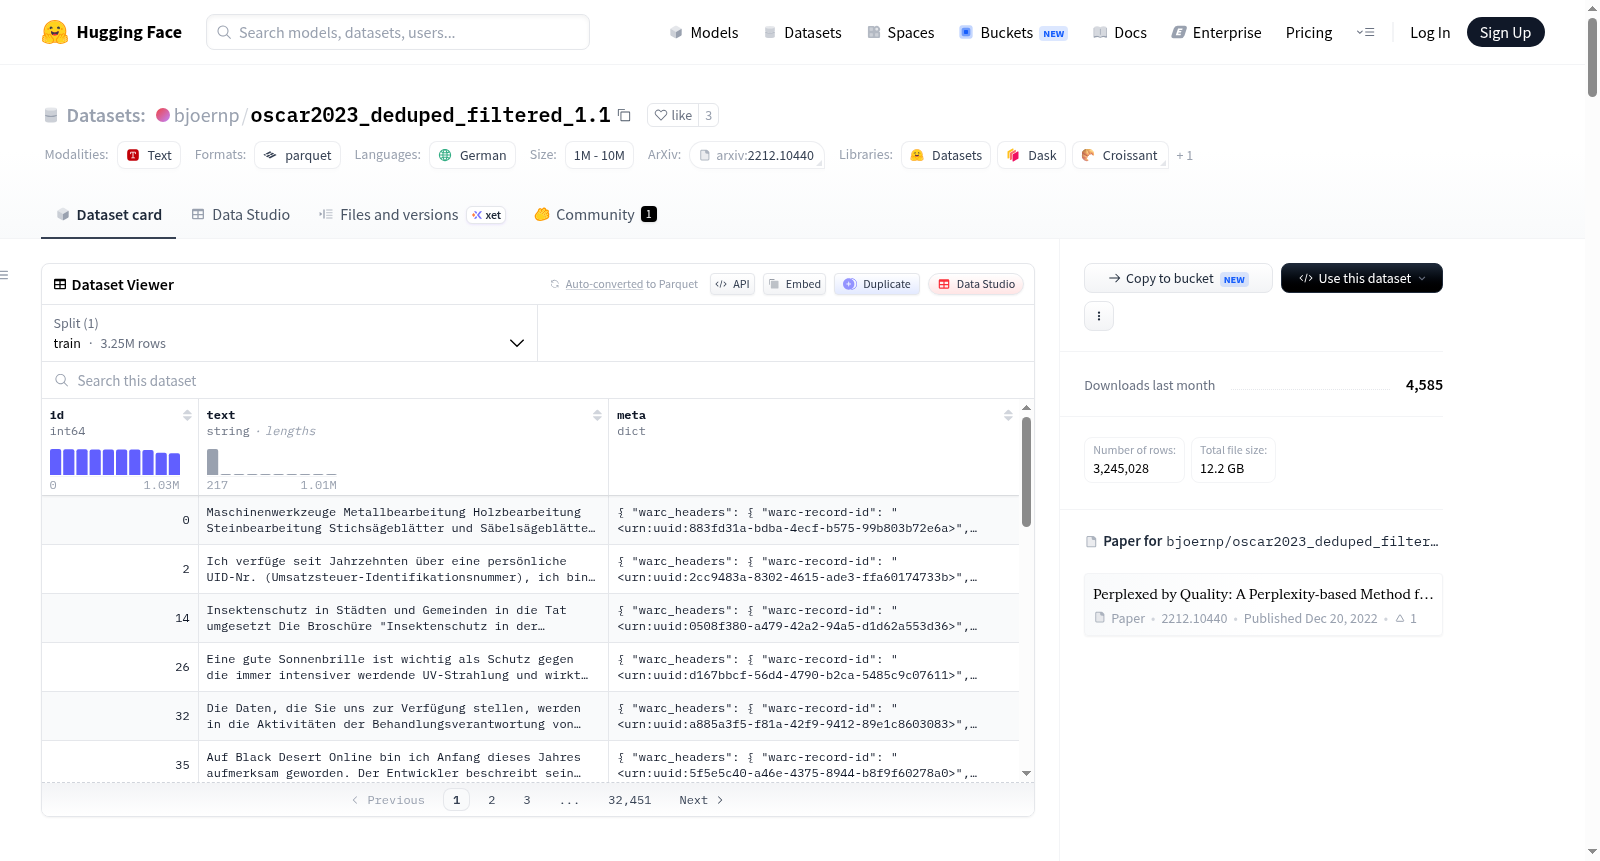This screenshot has width=1600, height=861.
Task: Jump to last page 32,451
Action: click(x=630, y=800)
